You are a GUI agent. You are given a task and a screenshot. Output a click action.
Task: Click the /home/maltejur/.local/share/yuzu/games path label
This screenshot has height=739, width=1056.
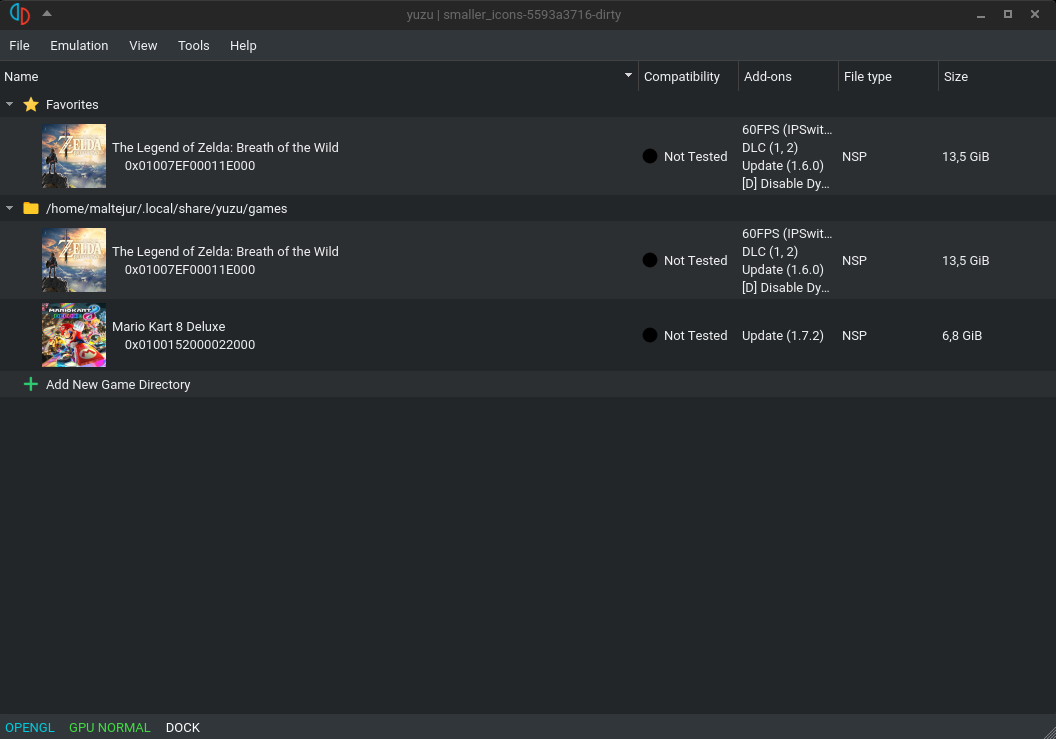166,209
